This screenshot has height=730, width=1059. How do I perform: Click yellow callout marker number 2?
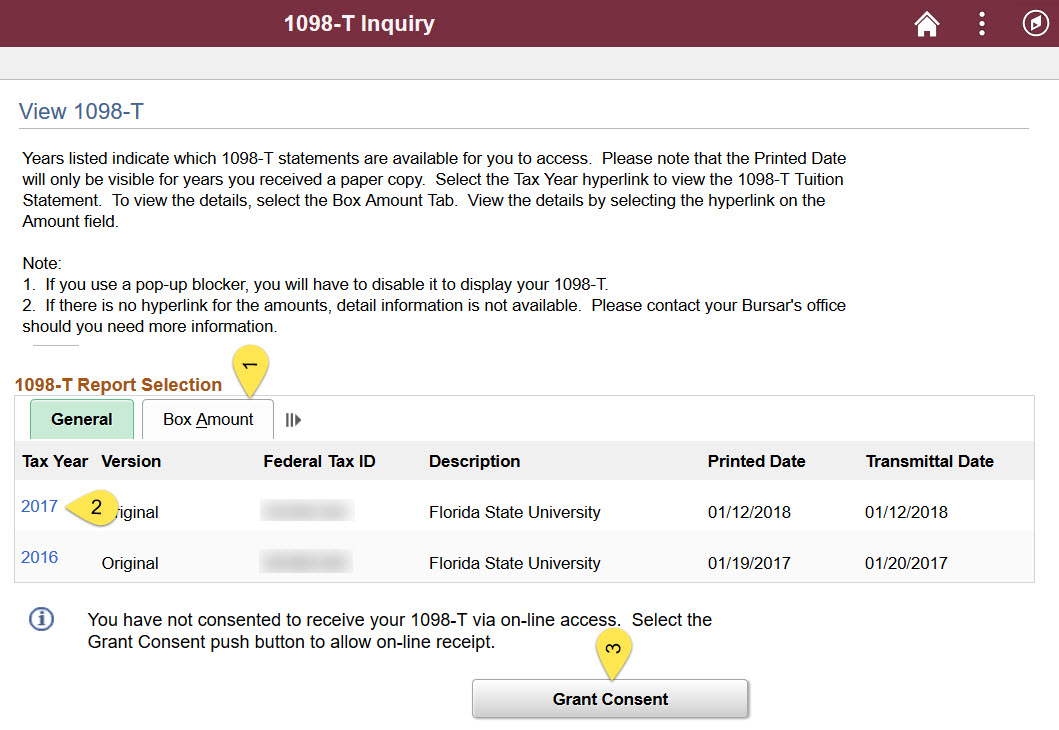(93, 507)
